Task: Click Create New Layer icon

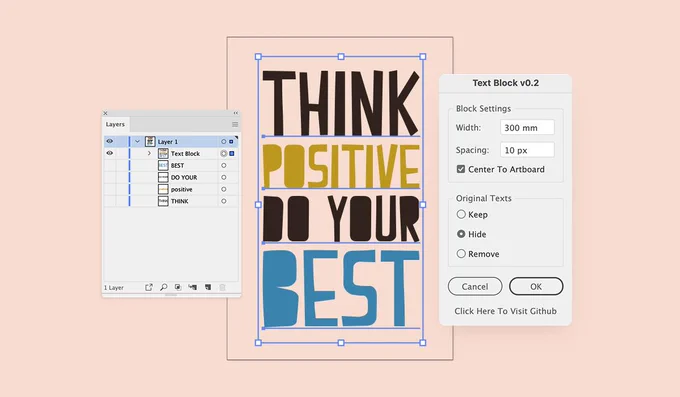Action: coord(208,287)
